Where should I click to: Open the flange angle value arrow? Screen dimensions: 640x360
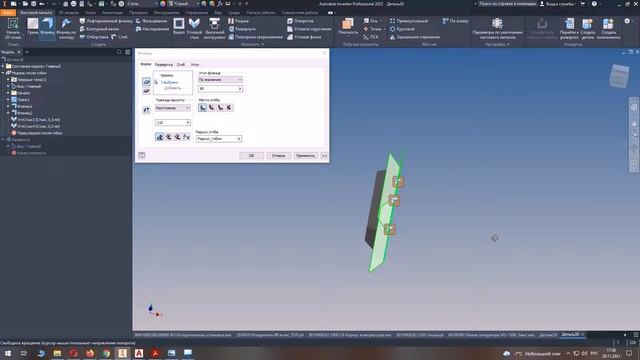pos(240,89)
